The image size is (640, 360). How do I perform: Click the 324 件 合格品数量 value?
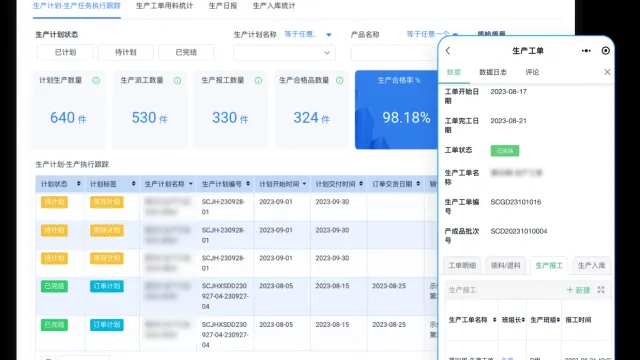coord(311,118)
